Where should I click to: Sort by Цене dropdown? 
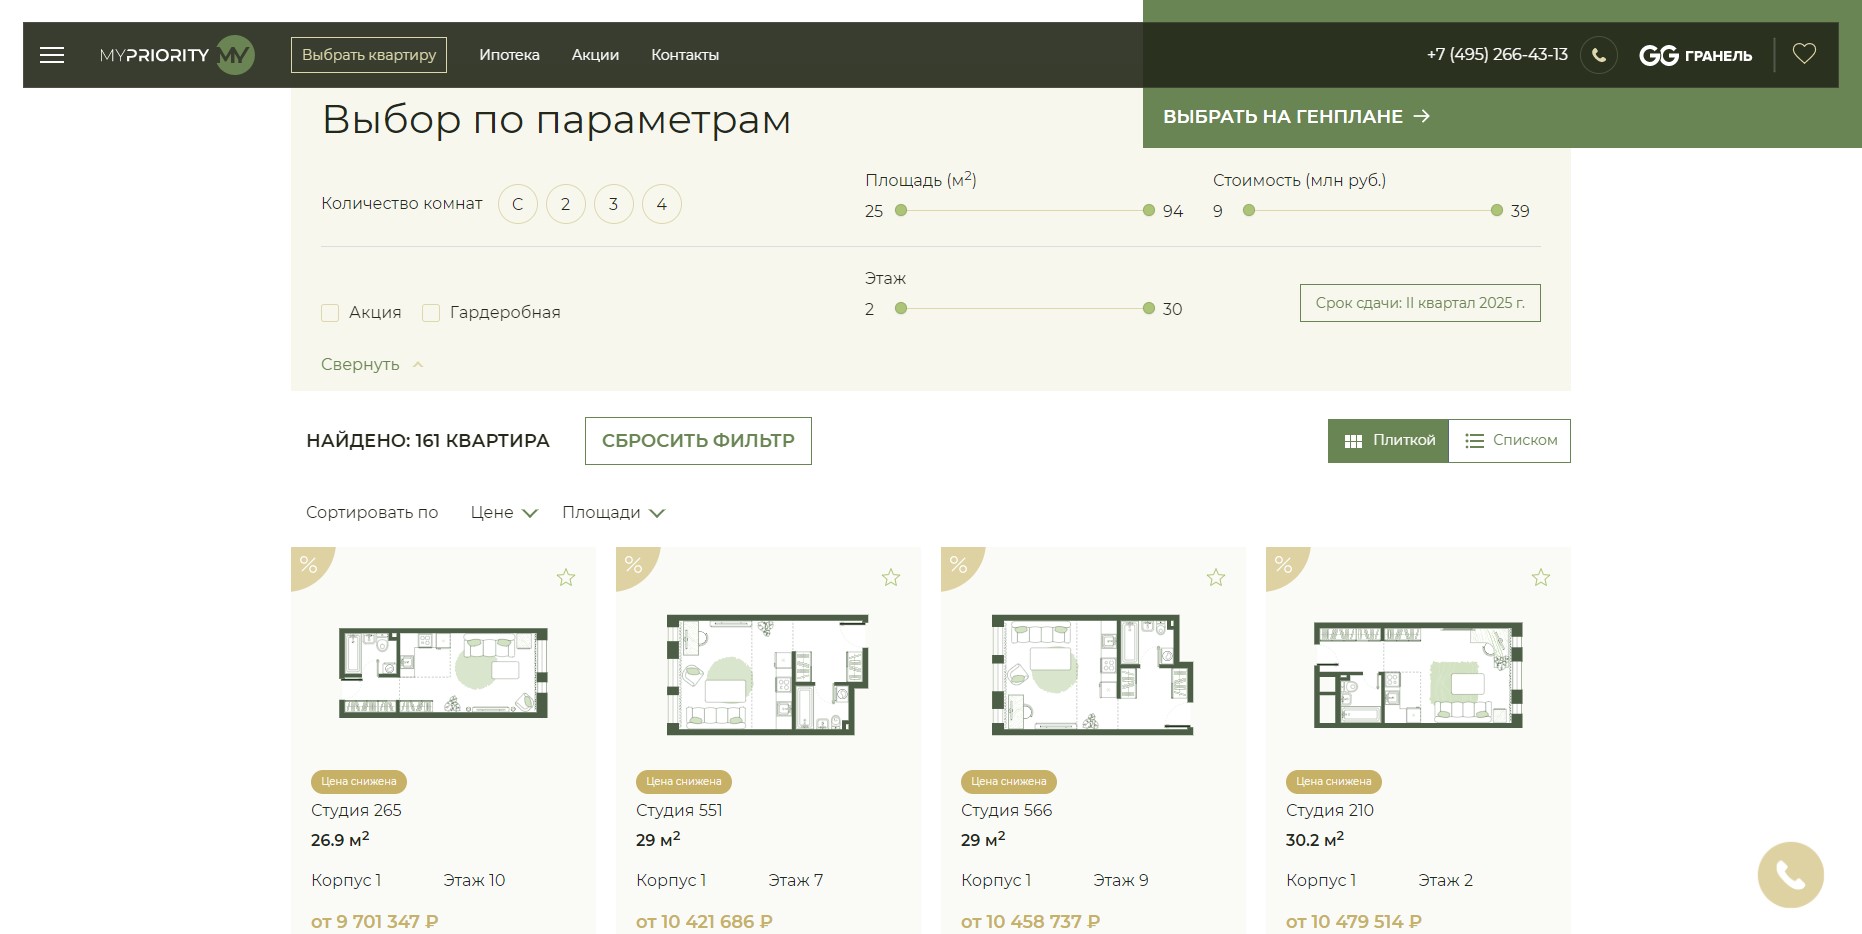pyautogui.click(x=504, y=513)
